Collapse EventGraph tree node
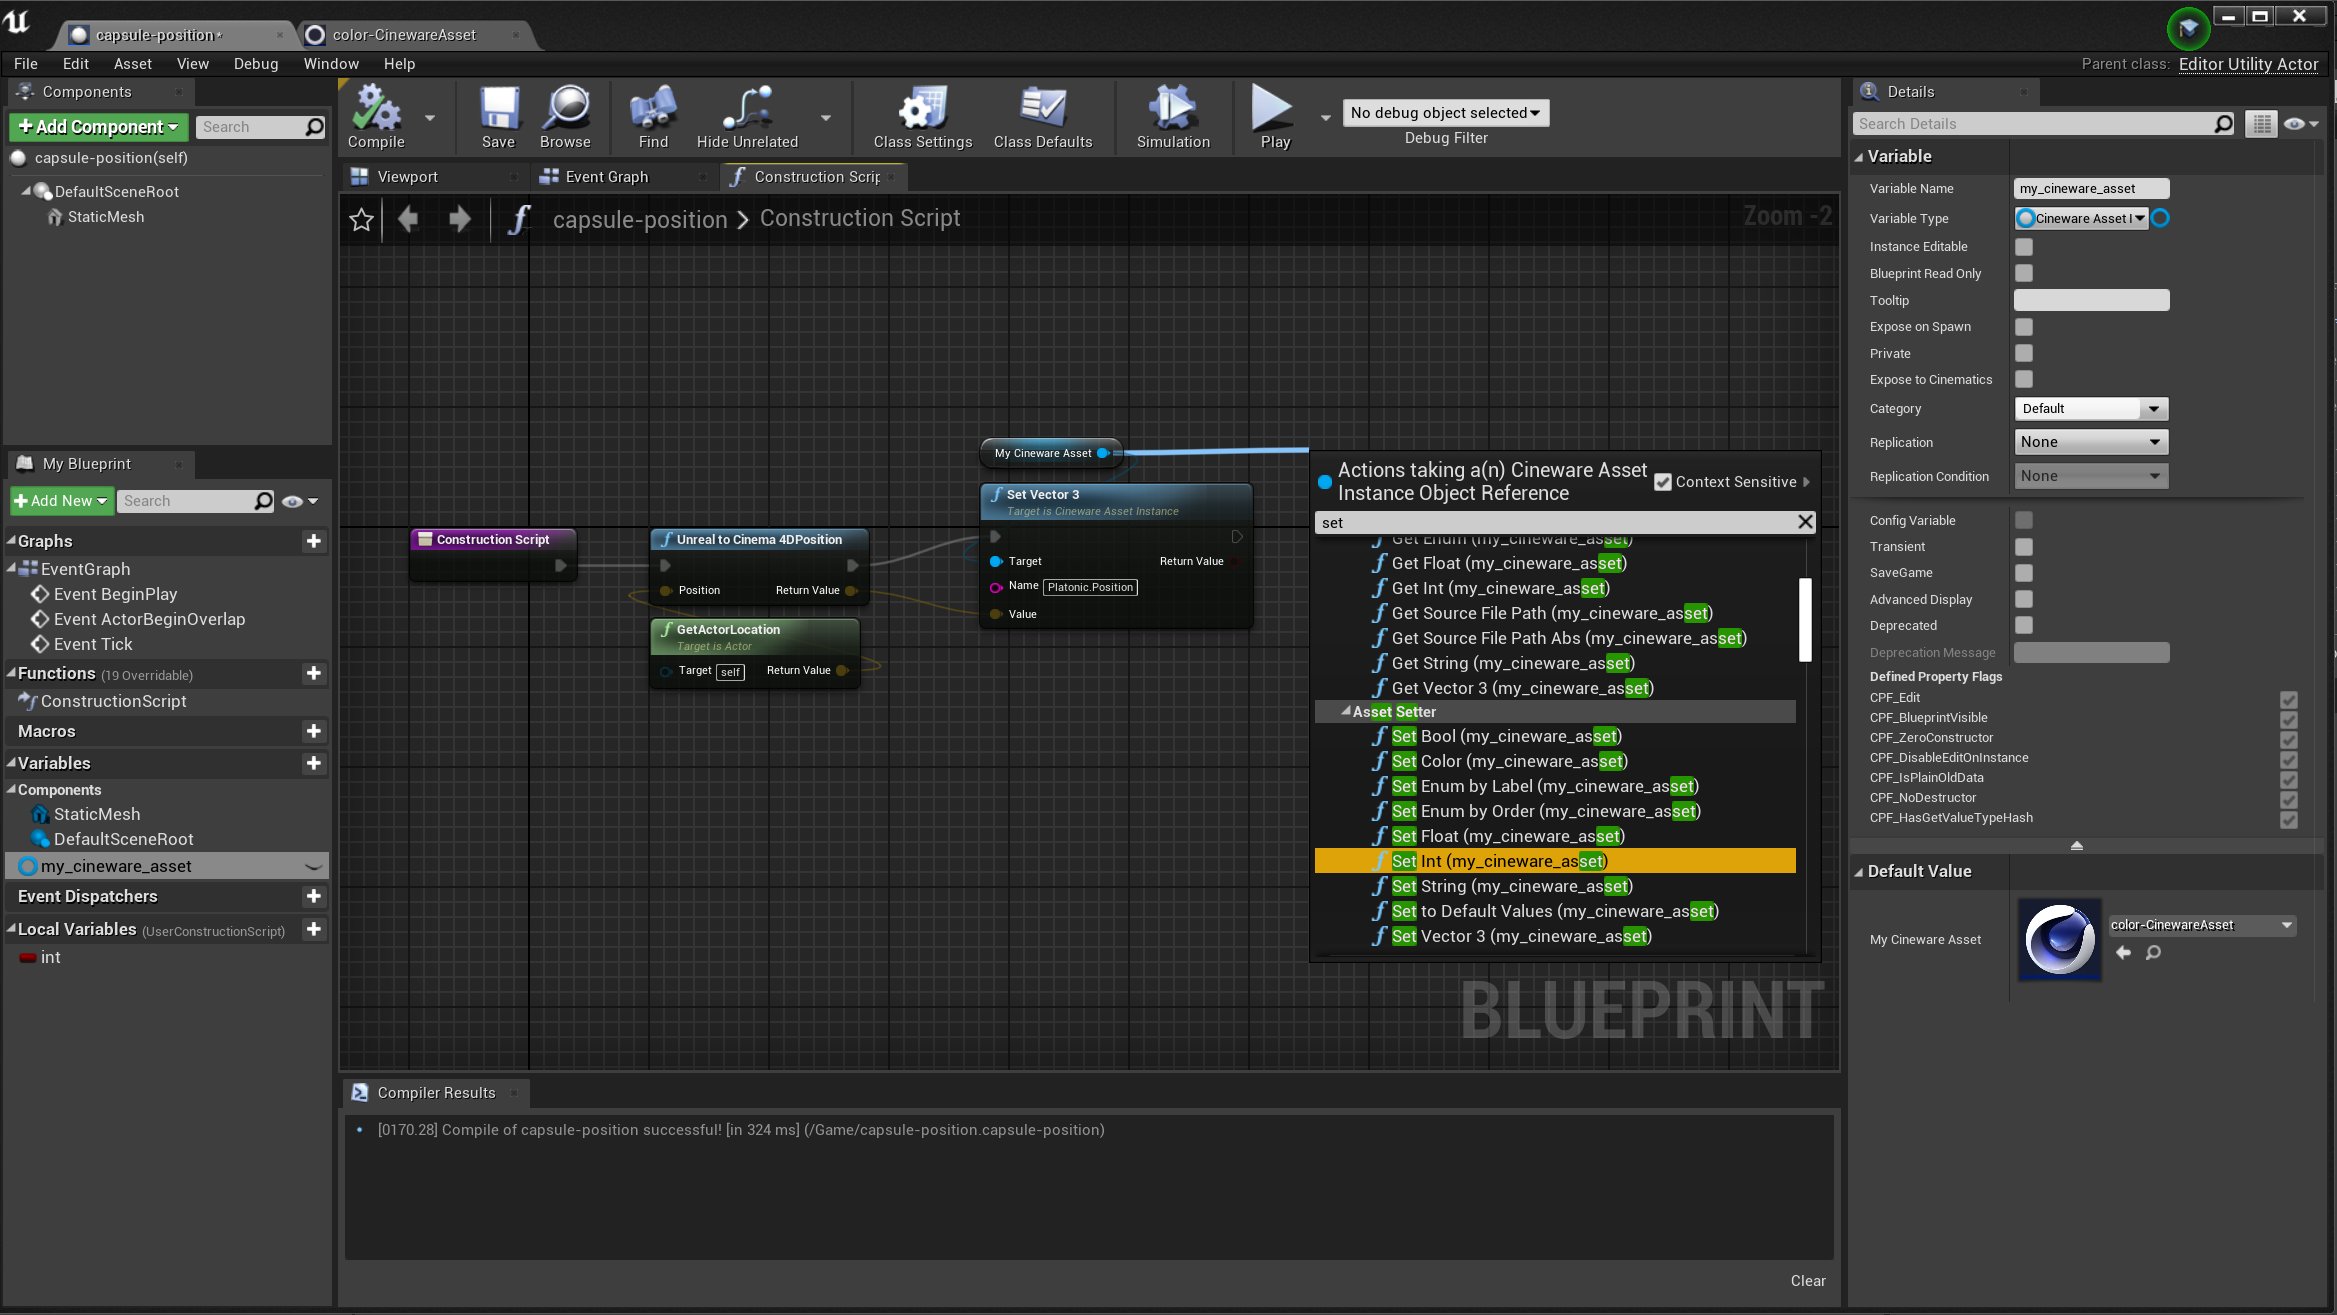Screen dimensions: 2337x1315 click(x=12, y=568)
